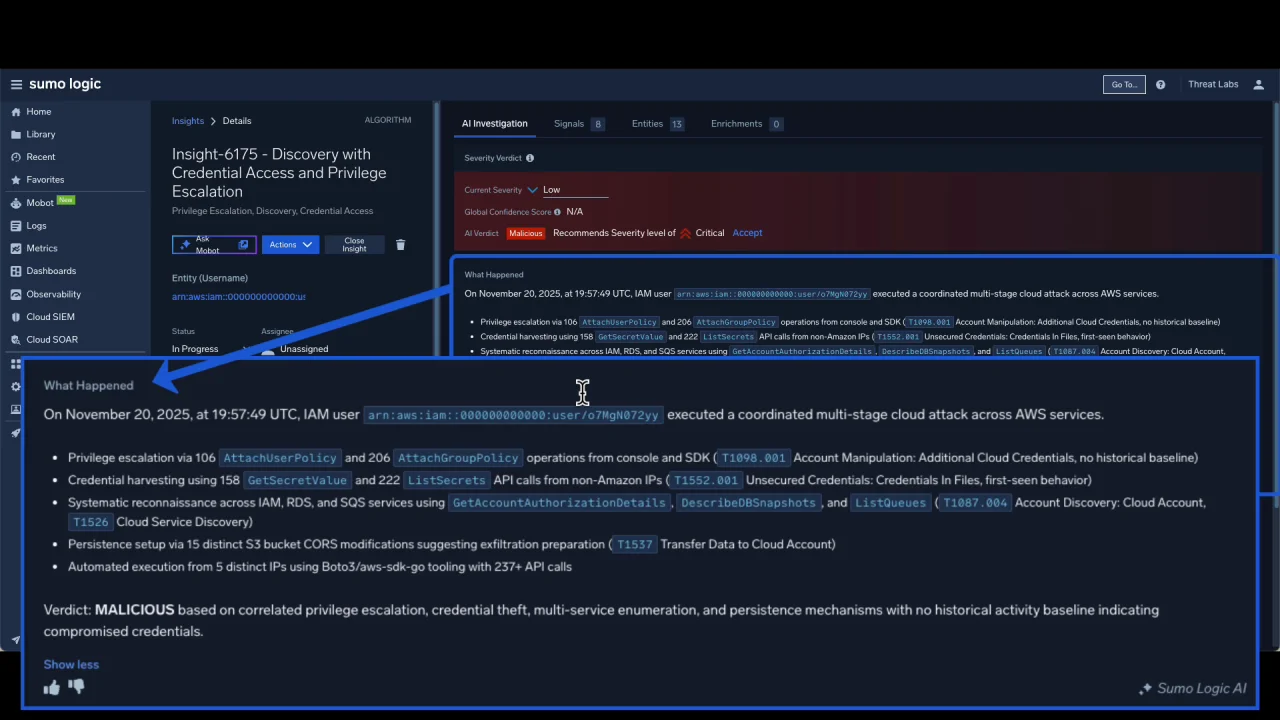
Task: Open Cloud SOAR from the sidebar
Action: pos(51,339)
